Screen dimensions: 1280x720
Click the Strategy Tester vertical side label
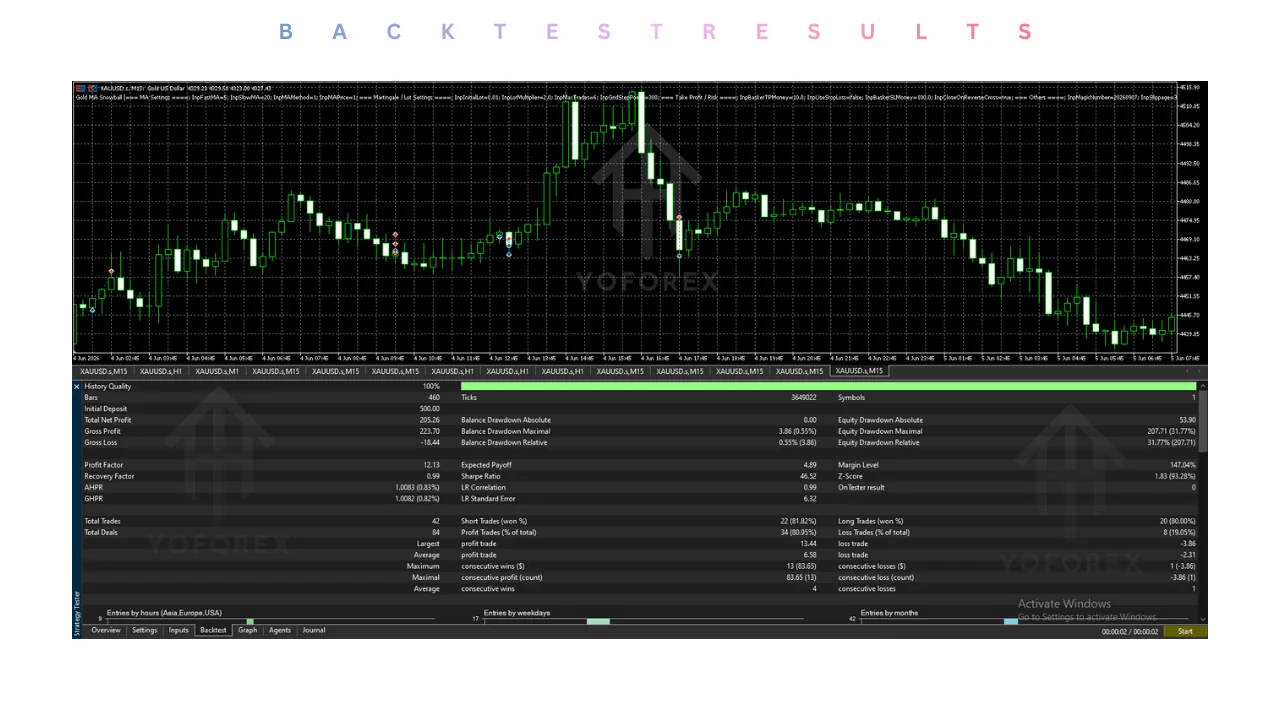coord(77,612)
